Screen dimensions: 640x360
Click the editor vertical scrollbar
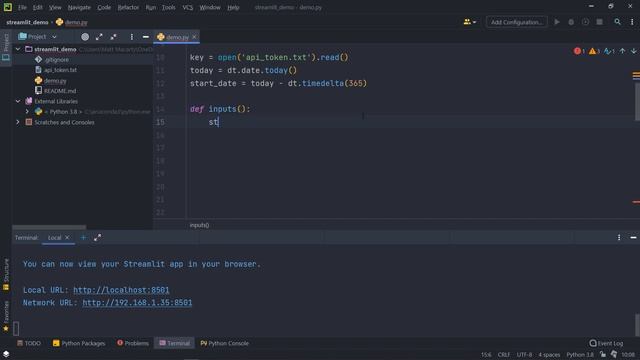coord(637,102)
